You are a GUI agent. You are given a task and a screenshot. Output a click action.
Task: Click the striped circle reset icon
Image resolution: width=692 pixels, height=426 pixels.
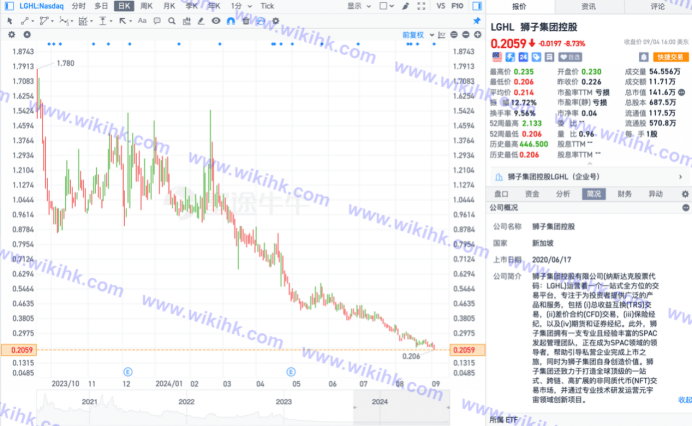tap(454, 34)
